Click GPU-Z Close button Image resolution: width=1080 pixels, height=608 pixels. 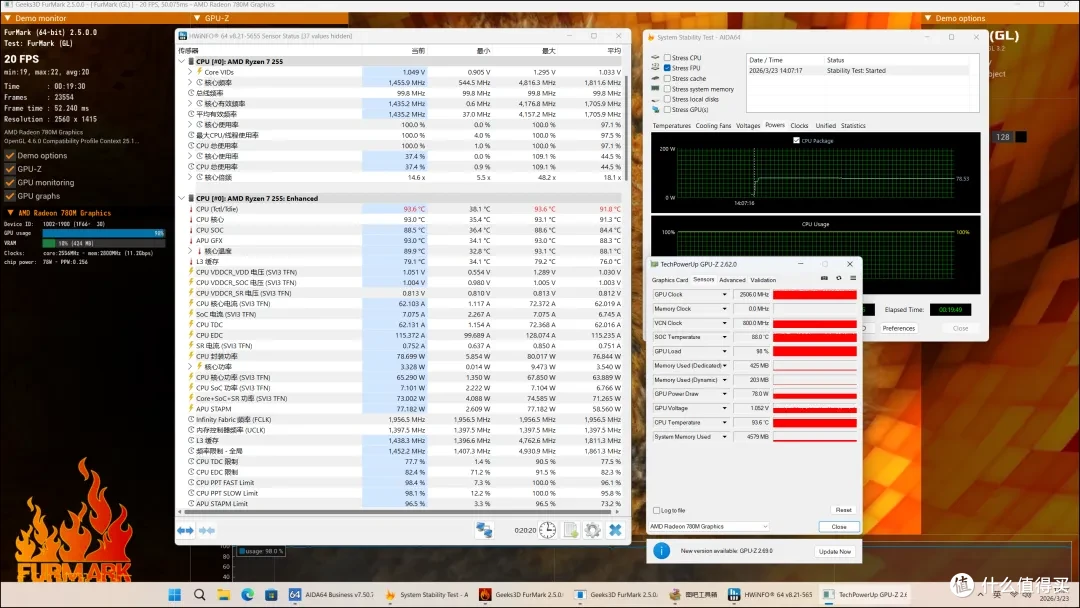839,527
